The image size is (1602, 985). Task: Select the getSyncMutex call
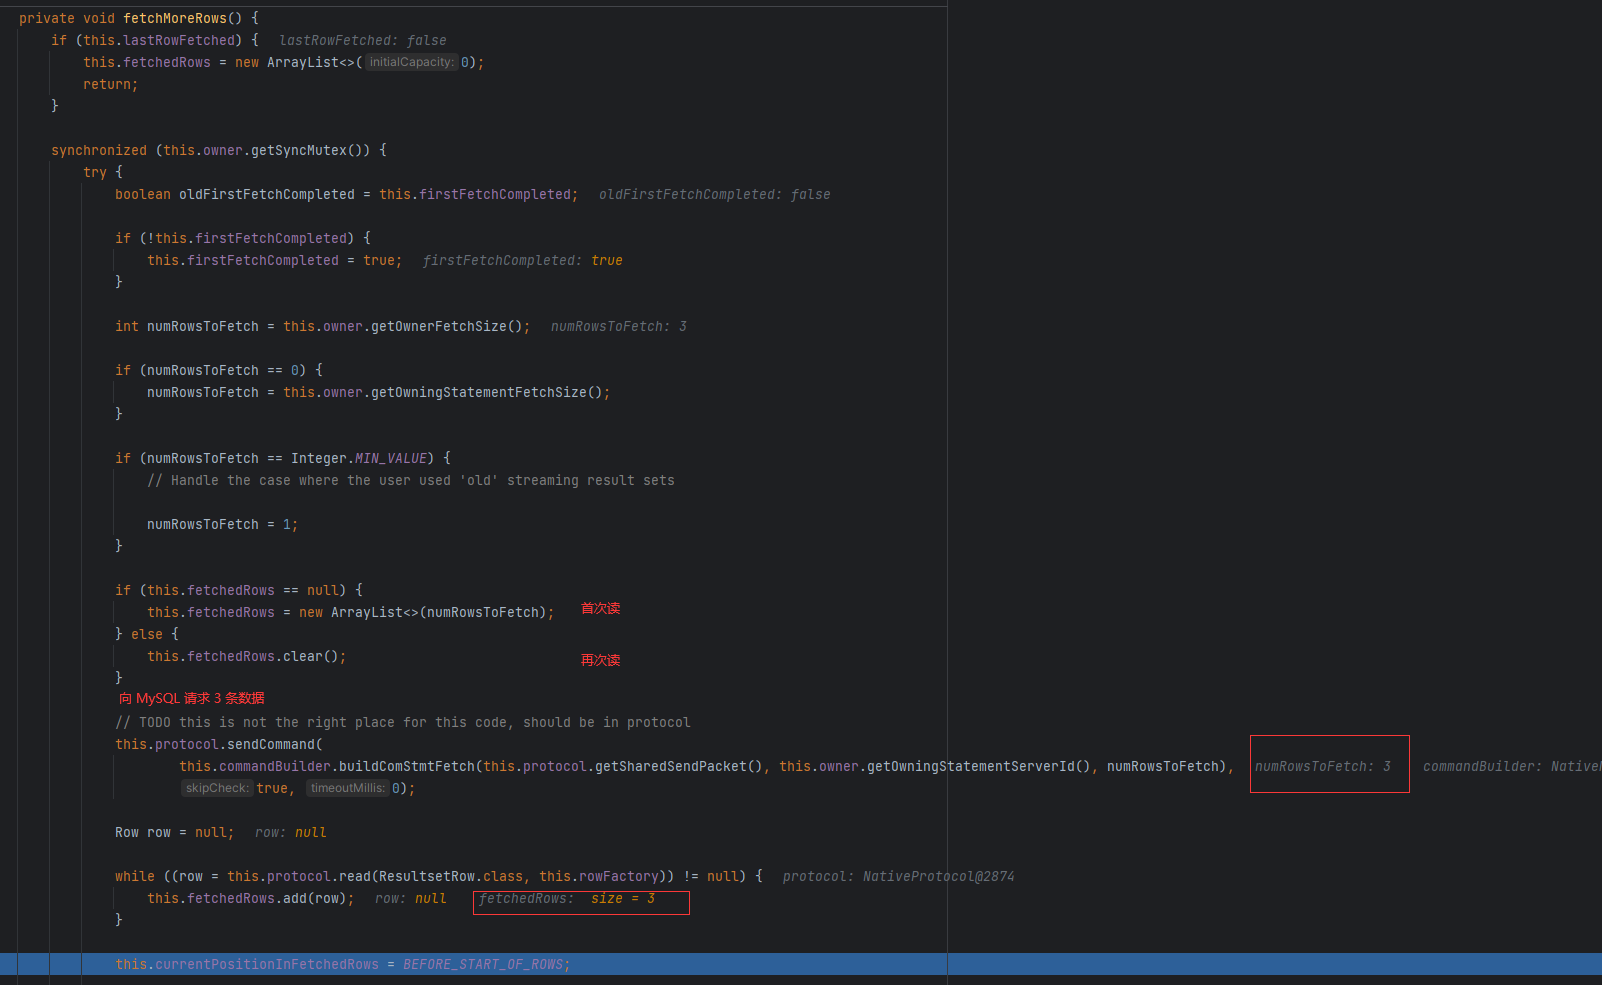[311, 150]
